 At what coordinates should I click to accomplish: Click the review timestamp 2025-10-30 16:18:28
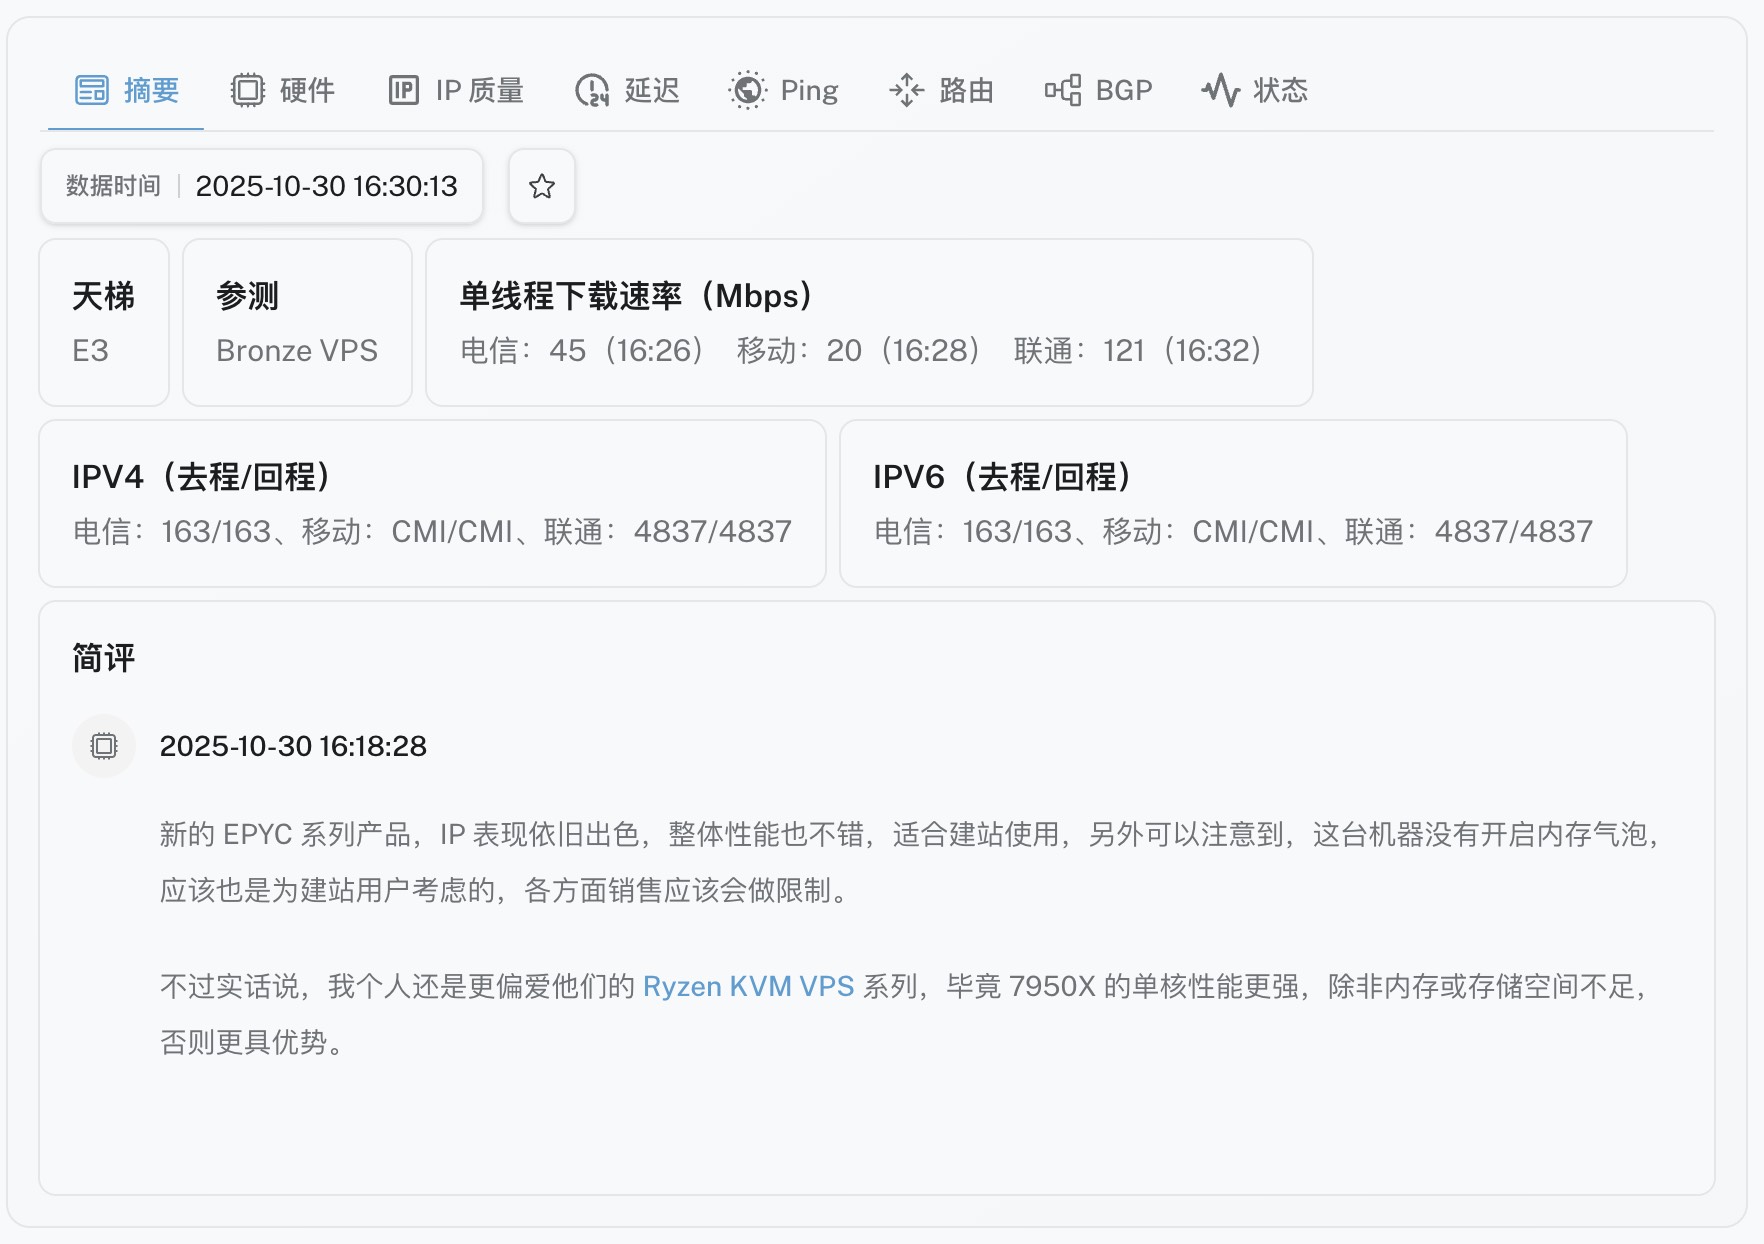(293, 746)
